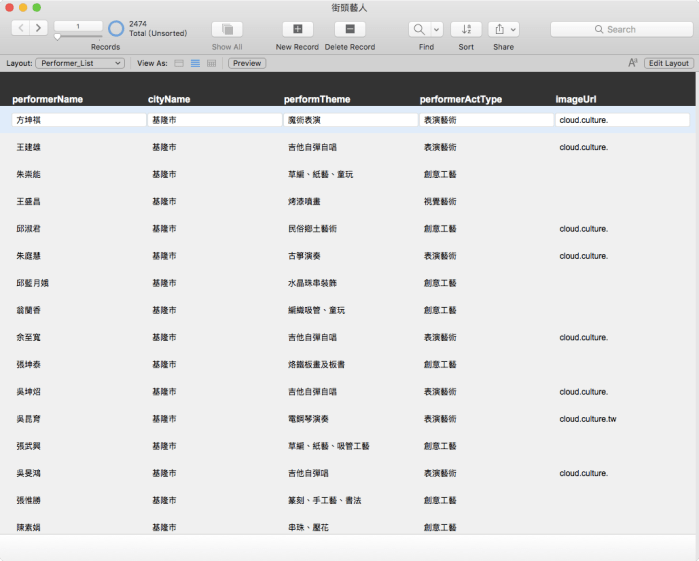Go to the next record arrow
Image resolution: width=699 pixels, height=561 pixels.
tap(39, 28)
